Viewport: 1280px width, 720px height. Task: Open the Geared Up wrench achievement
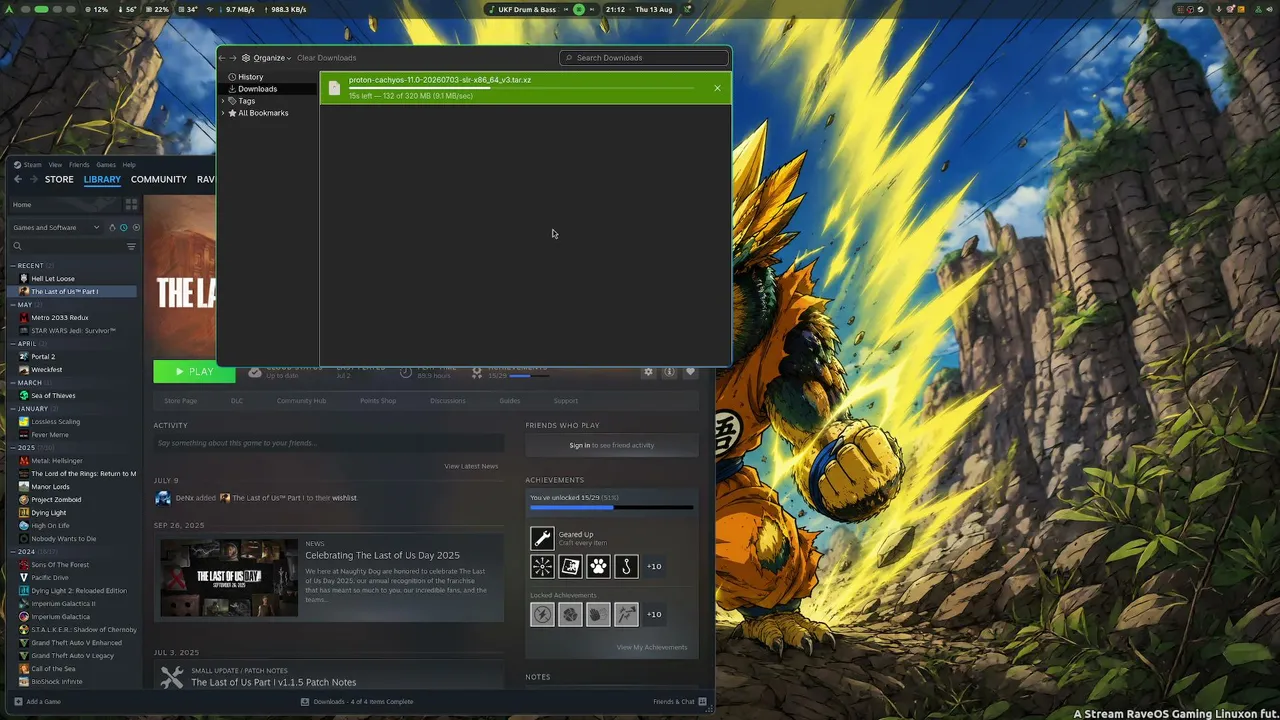click(x=542, y=538)
